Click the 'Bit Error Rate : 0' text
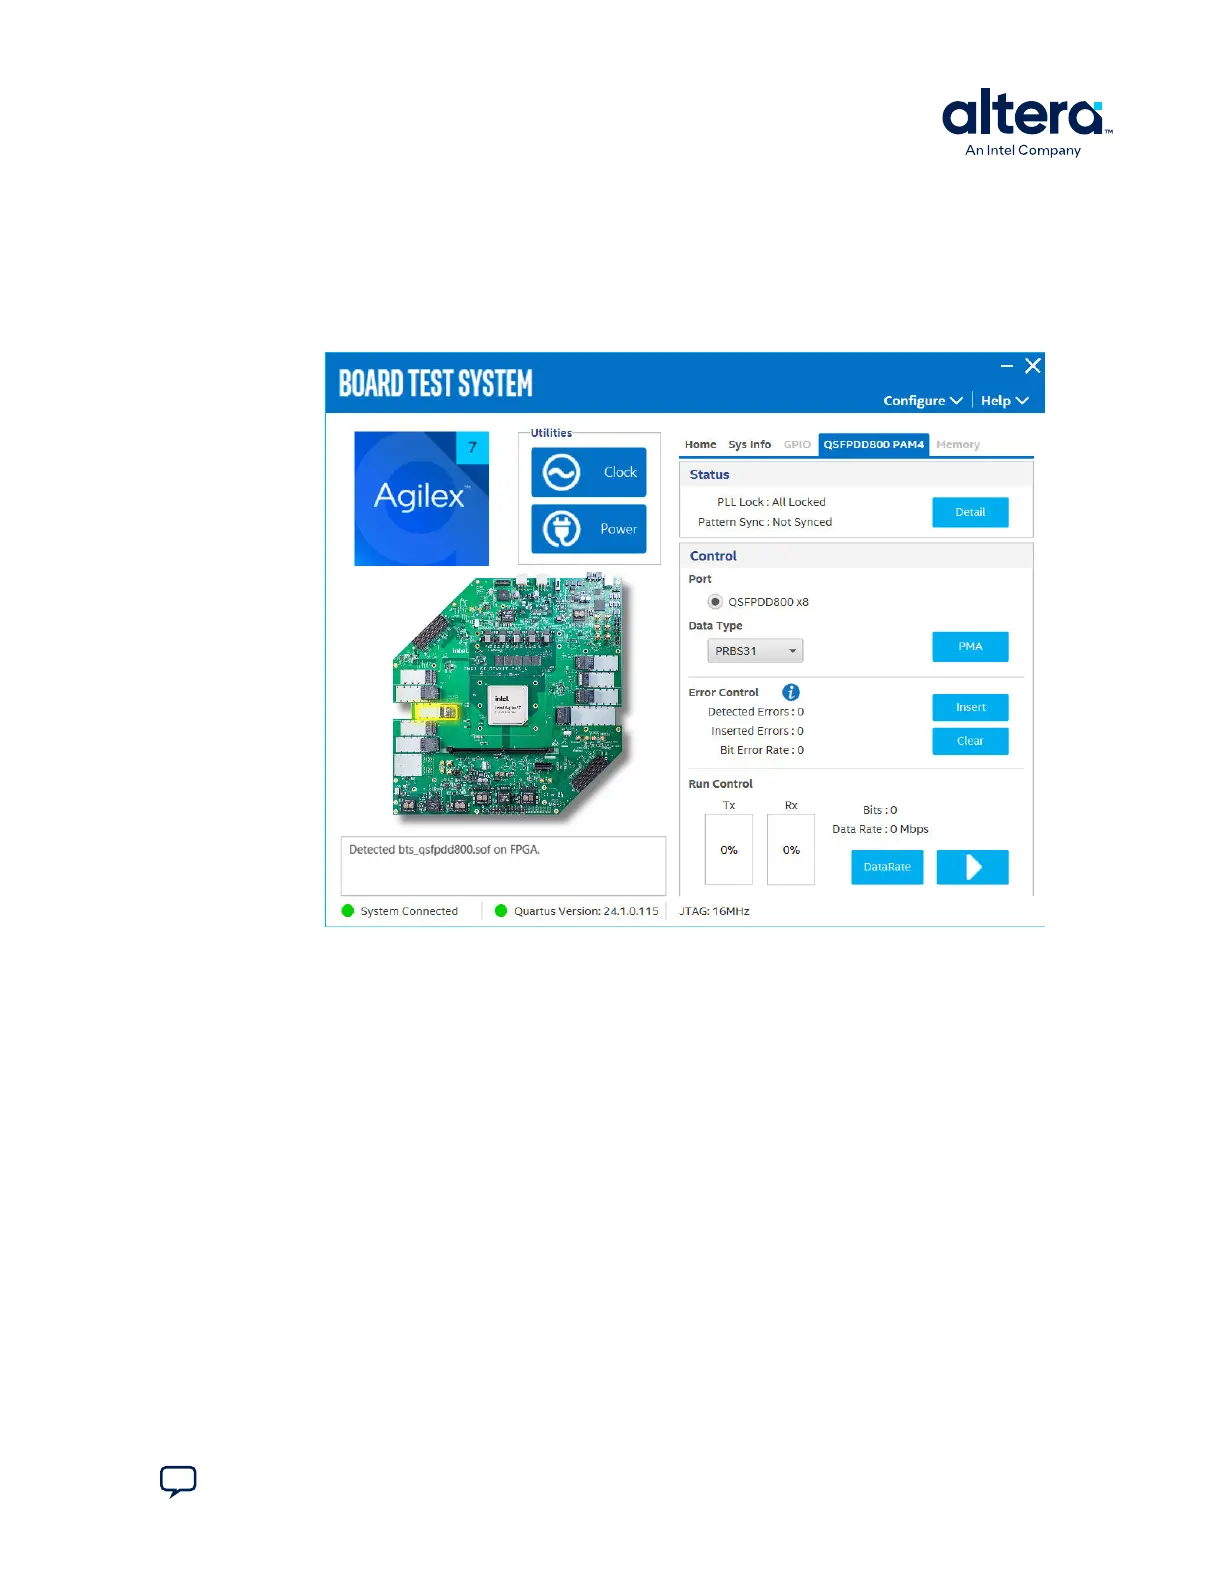This screenshot has height=1584, width=1224. click(x=762, y=750)
